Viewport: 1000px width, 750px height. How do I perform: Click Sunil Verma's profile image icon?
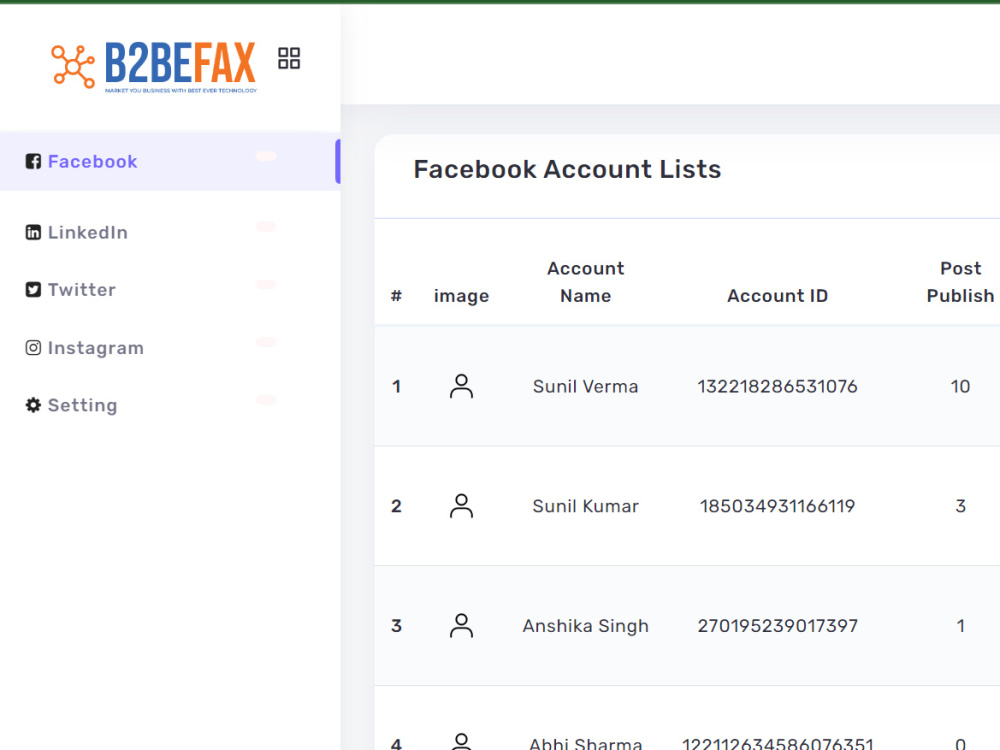pos(461,386)
